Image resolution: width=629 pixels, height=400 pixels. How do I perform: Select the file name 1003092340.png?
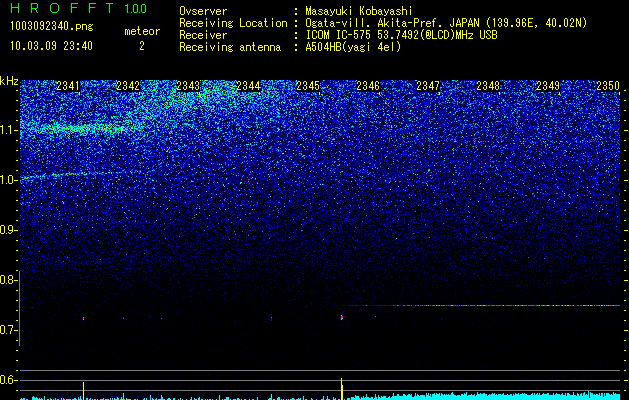pos(52,27)
